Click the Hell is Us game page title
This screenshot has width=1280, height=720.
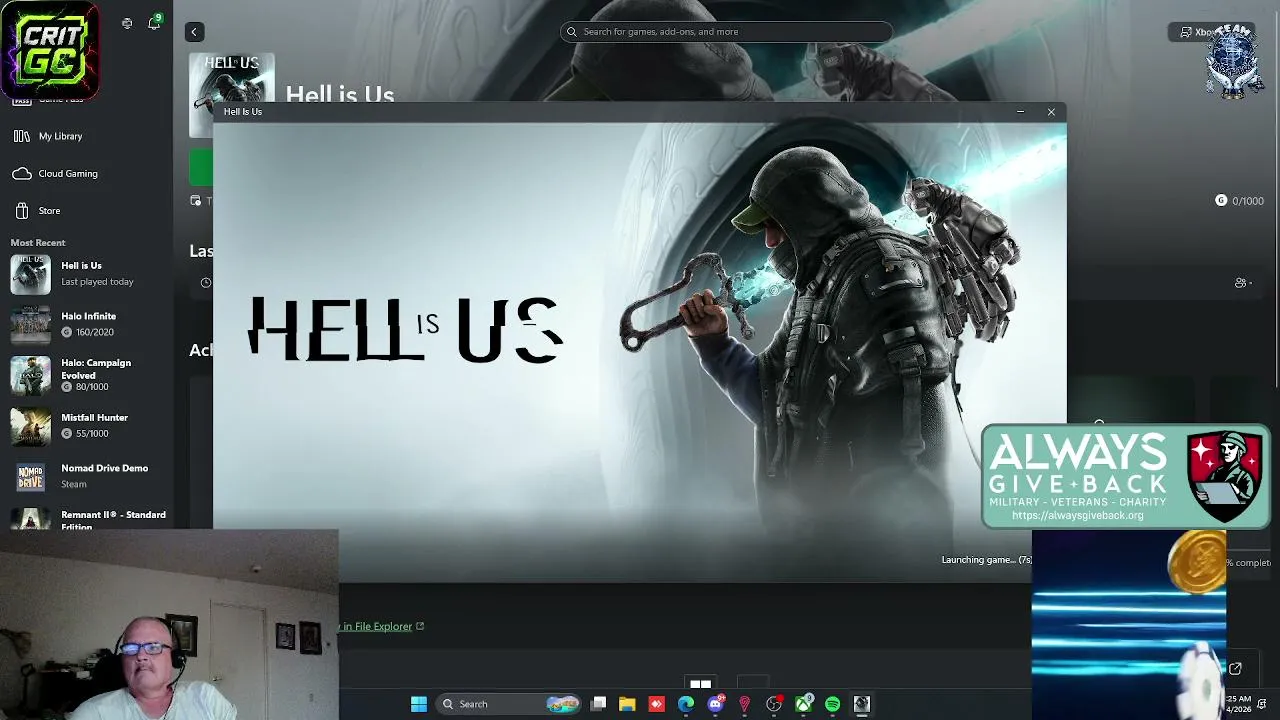(x=340, y=94)
